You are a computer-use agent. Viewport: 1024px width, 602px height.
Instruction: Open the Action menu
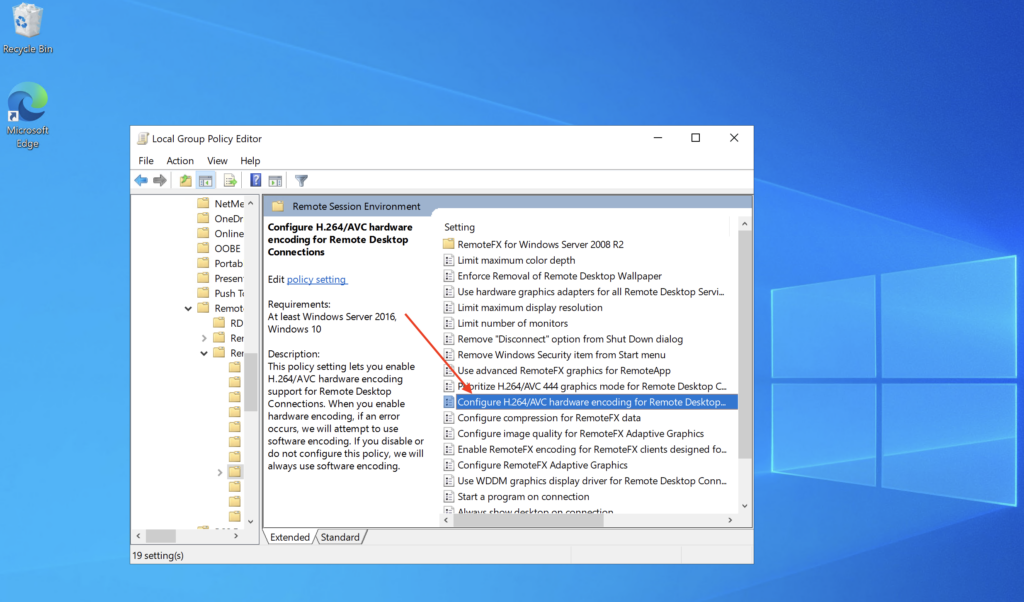(x=180, y=161)
